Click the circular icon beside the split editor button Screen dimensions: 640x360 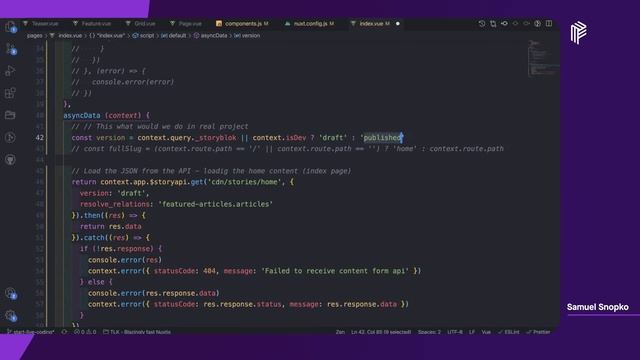[538, 24]
